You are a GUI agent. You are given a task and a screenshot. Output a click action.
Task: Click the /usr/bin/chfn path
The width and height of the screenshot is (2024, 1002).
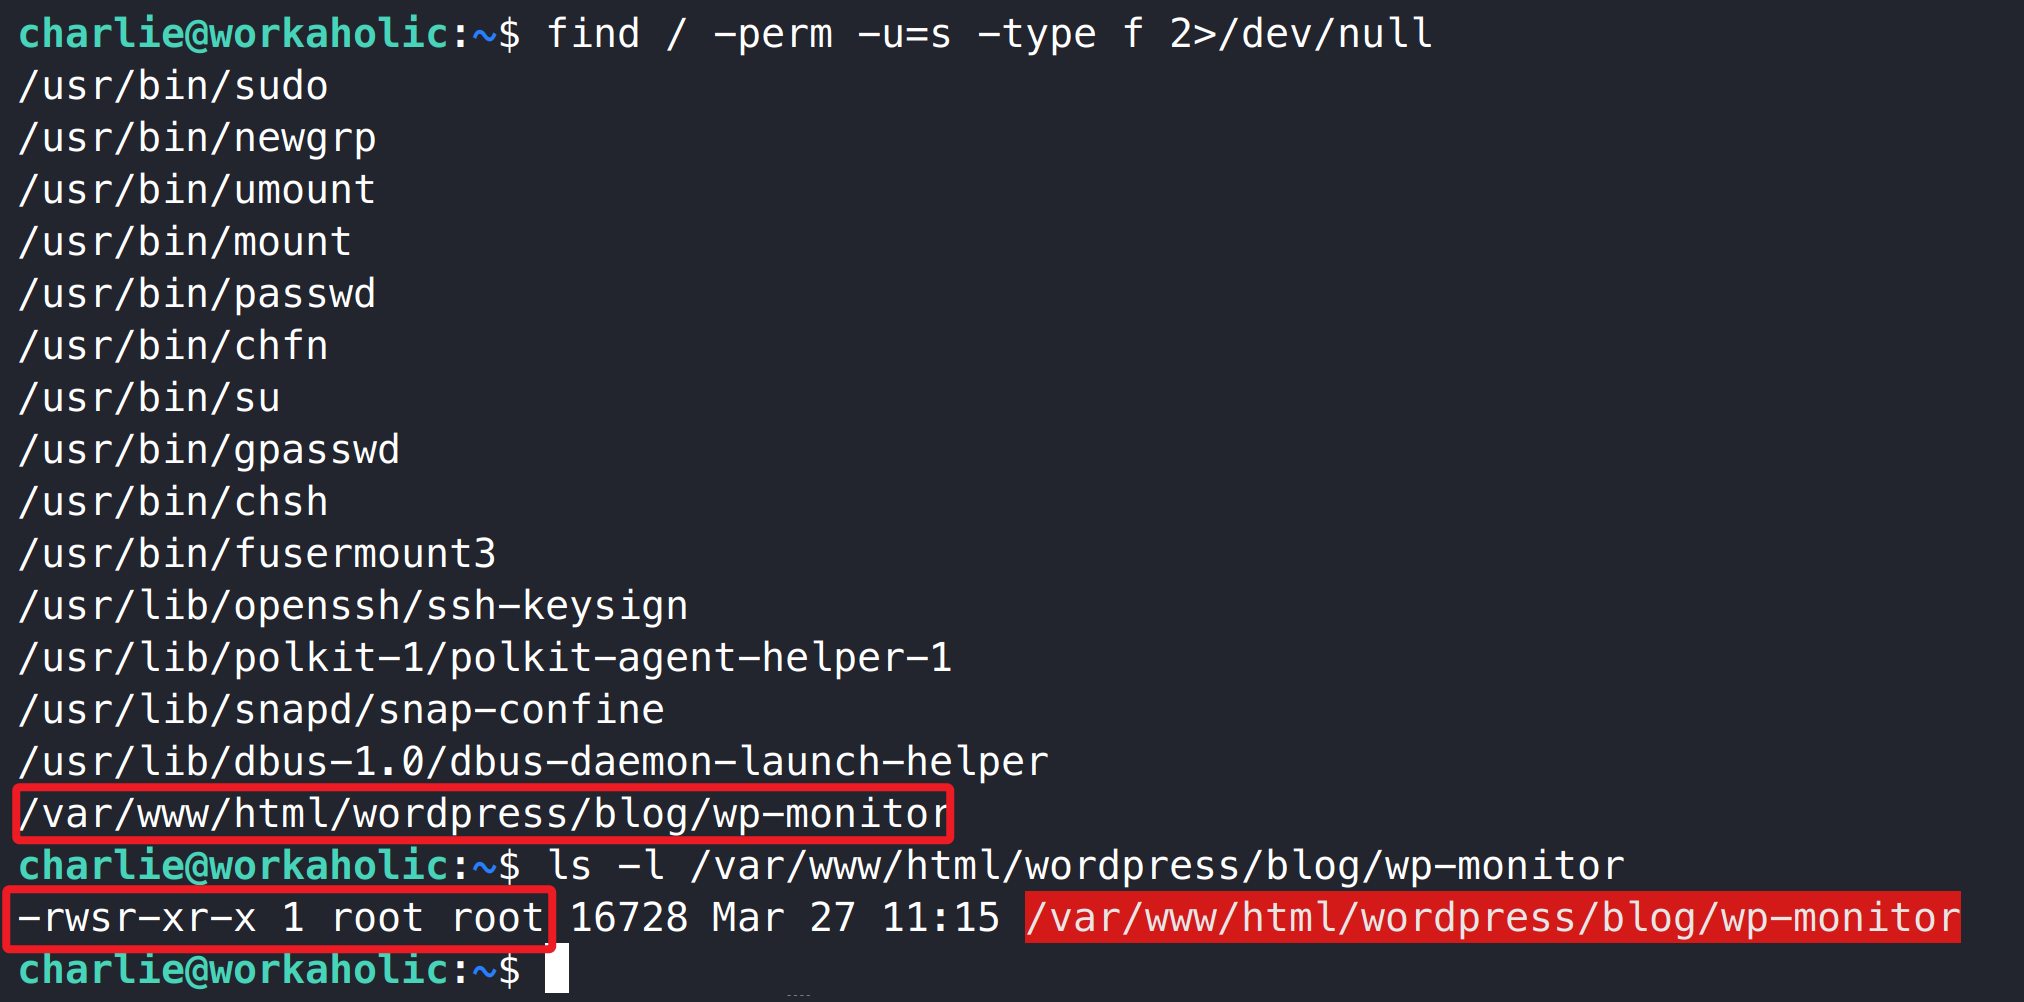[173, 347]
